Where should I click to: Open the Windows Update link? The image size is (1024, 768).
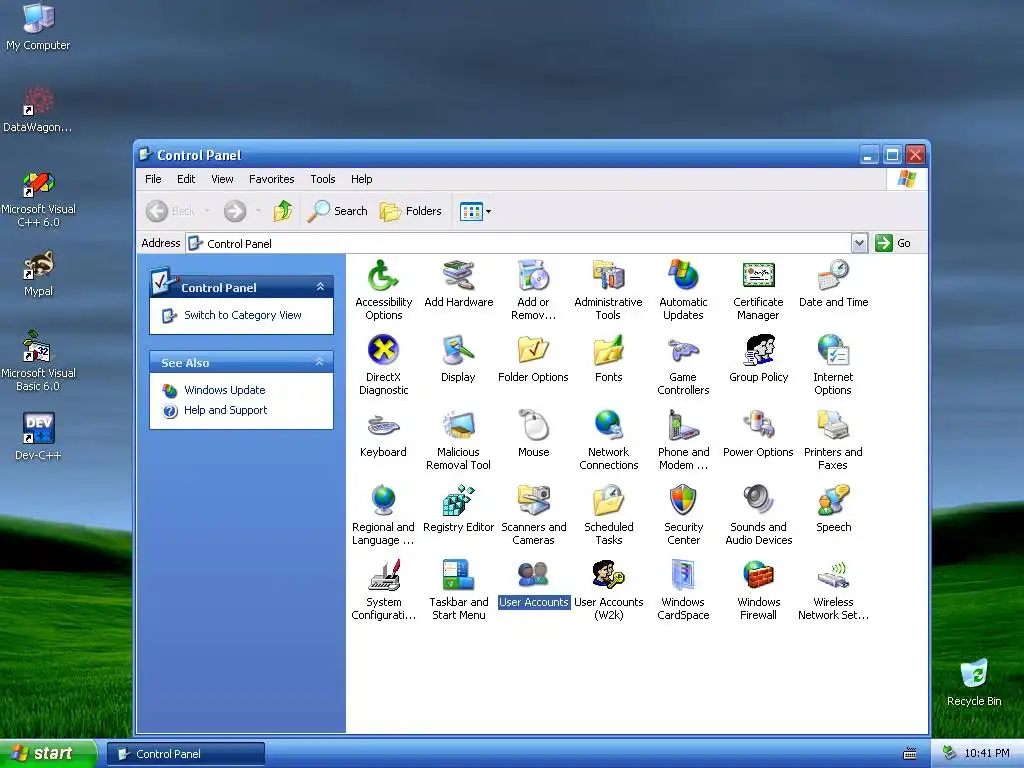225,390
